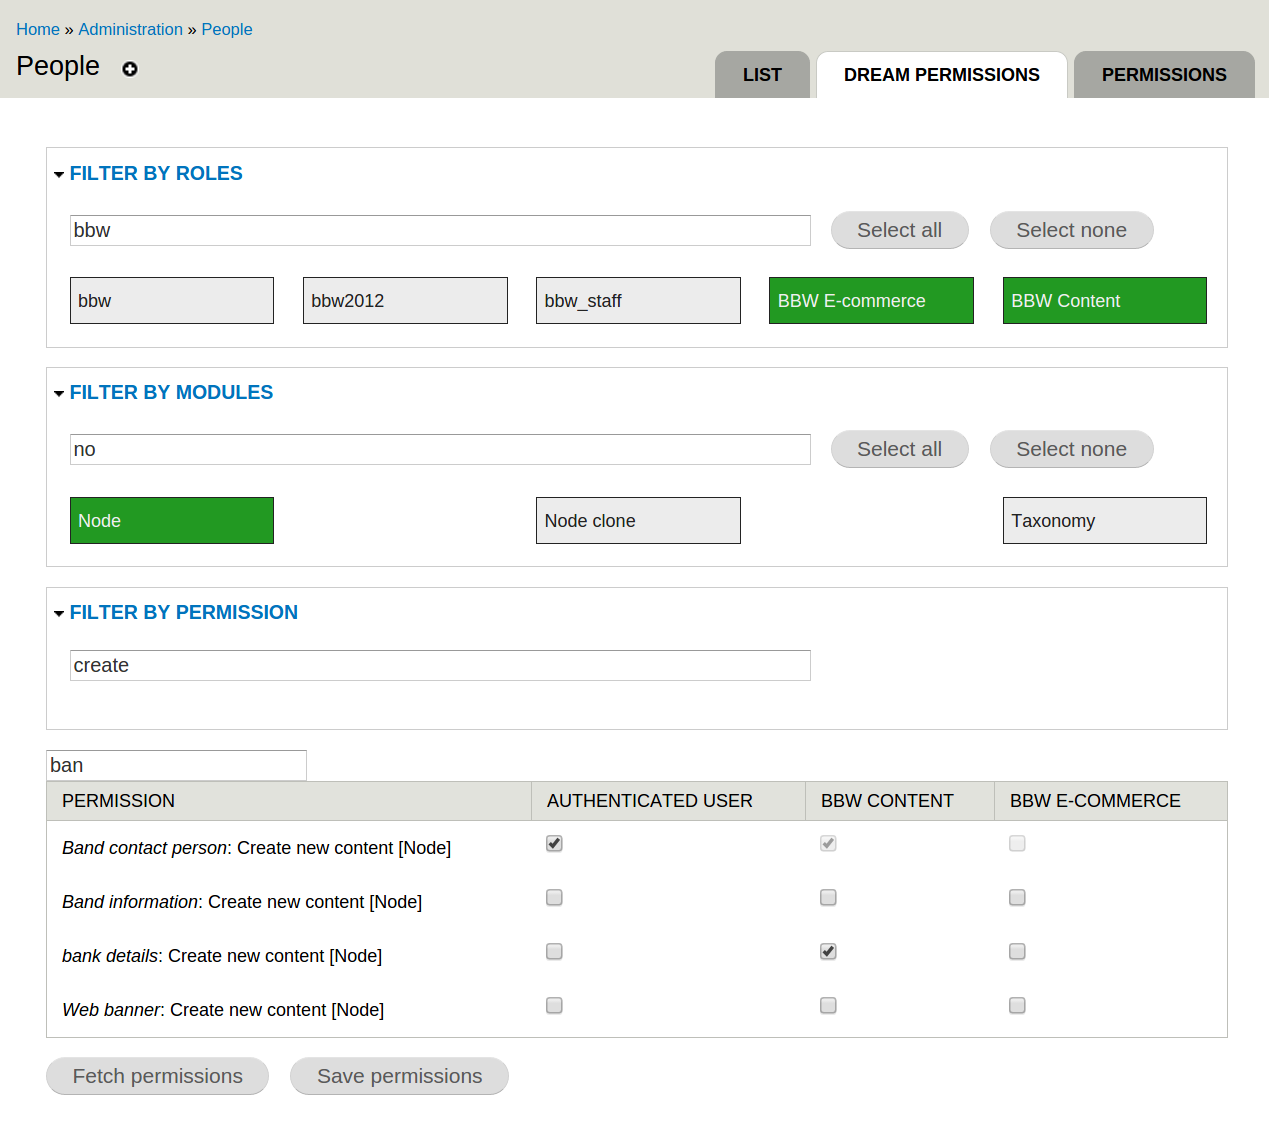
Task: Deselect the green Node module
Action: (x=171, y=521)
